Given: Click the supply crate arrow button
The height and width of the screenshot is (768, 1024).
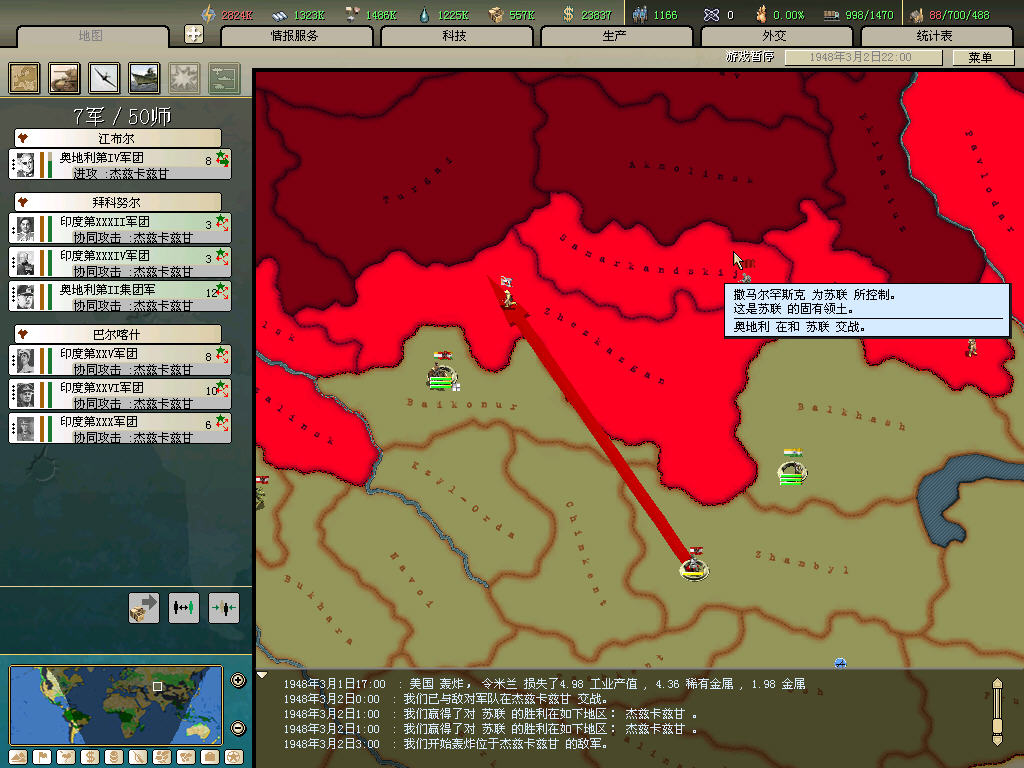Looking at the screenshot, I should click(x=144, y=608).
